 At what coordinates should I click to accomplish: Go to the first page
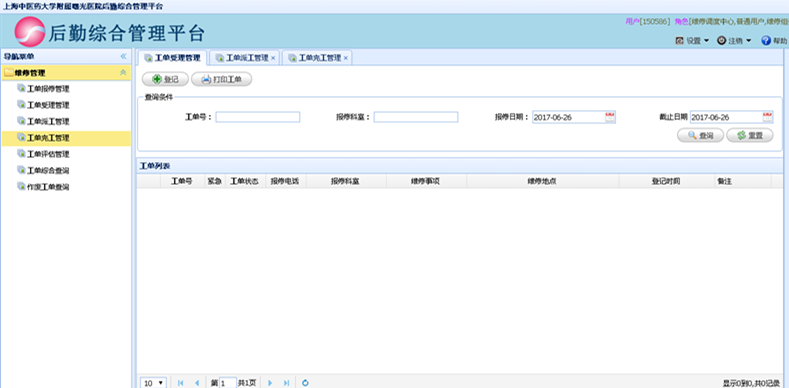[x=181, y=383]
